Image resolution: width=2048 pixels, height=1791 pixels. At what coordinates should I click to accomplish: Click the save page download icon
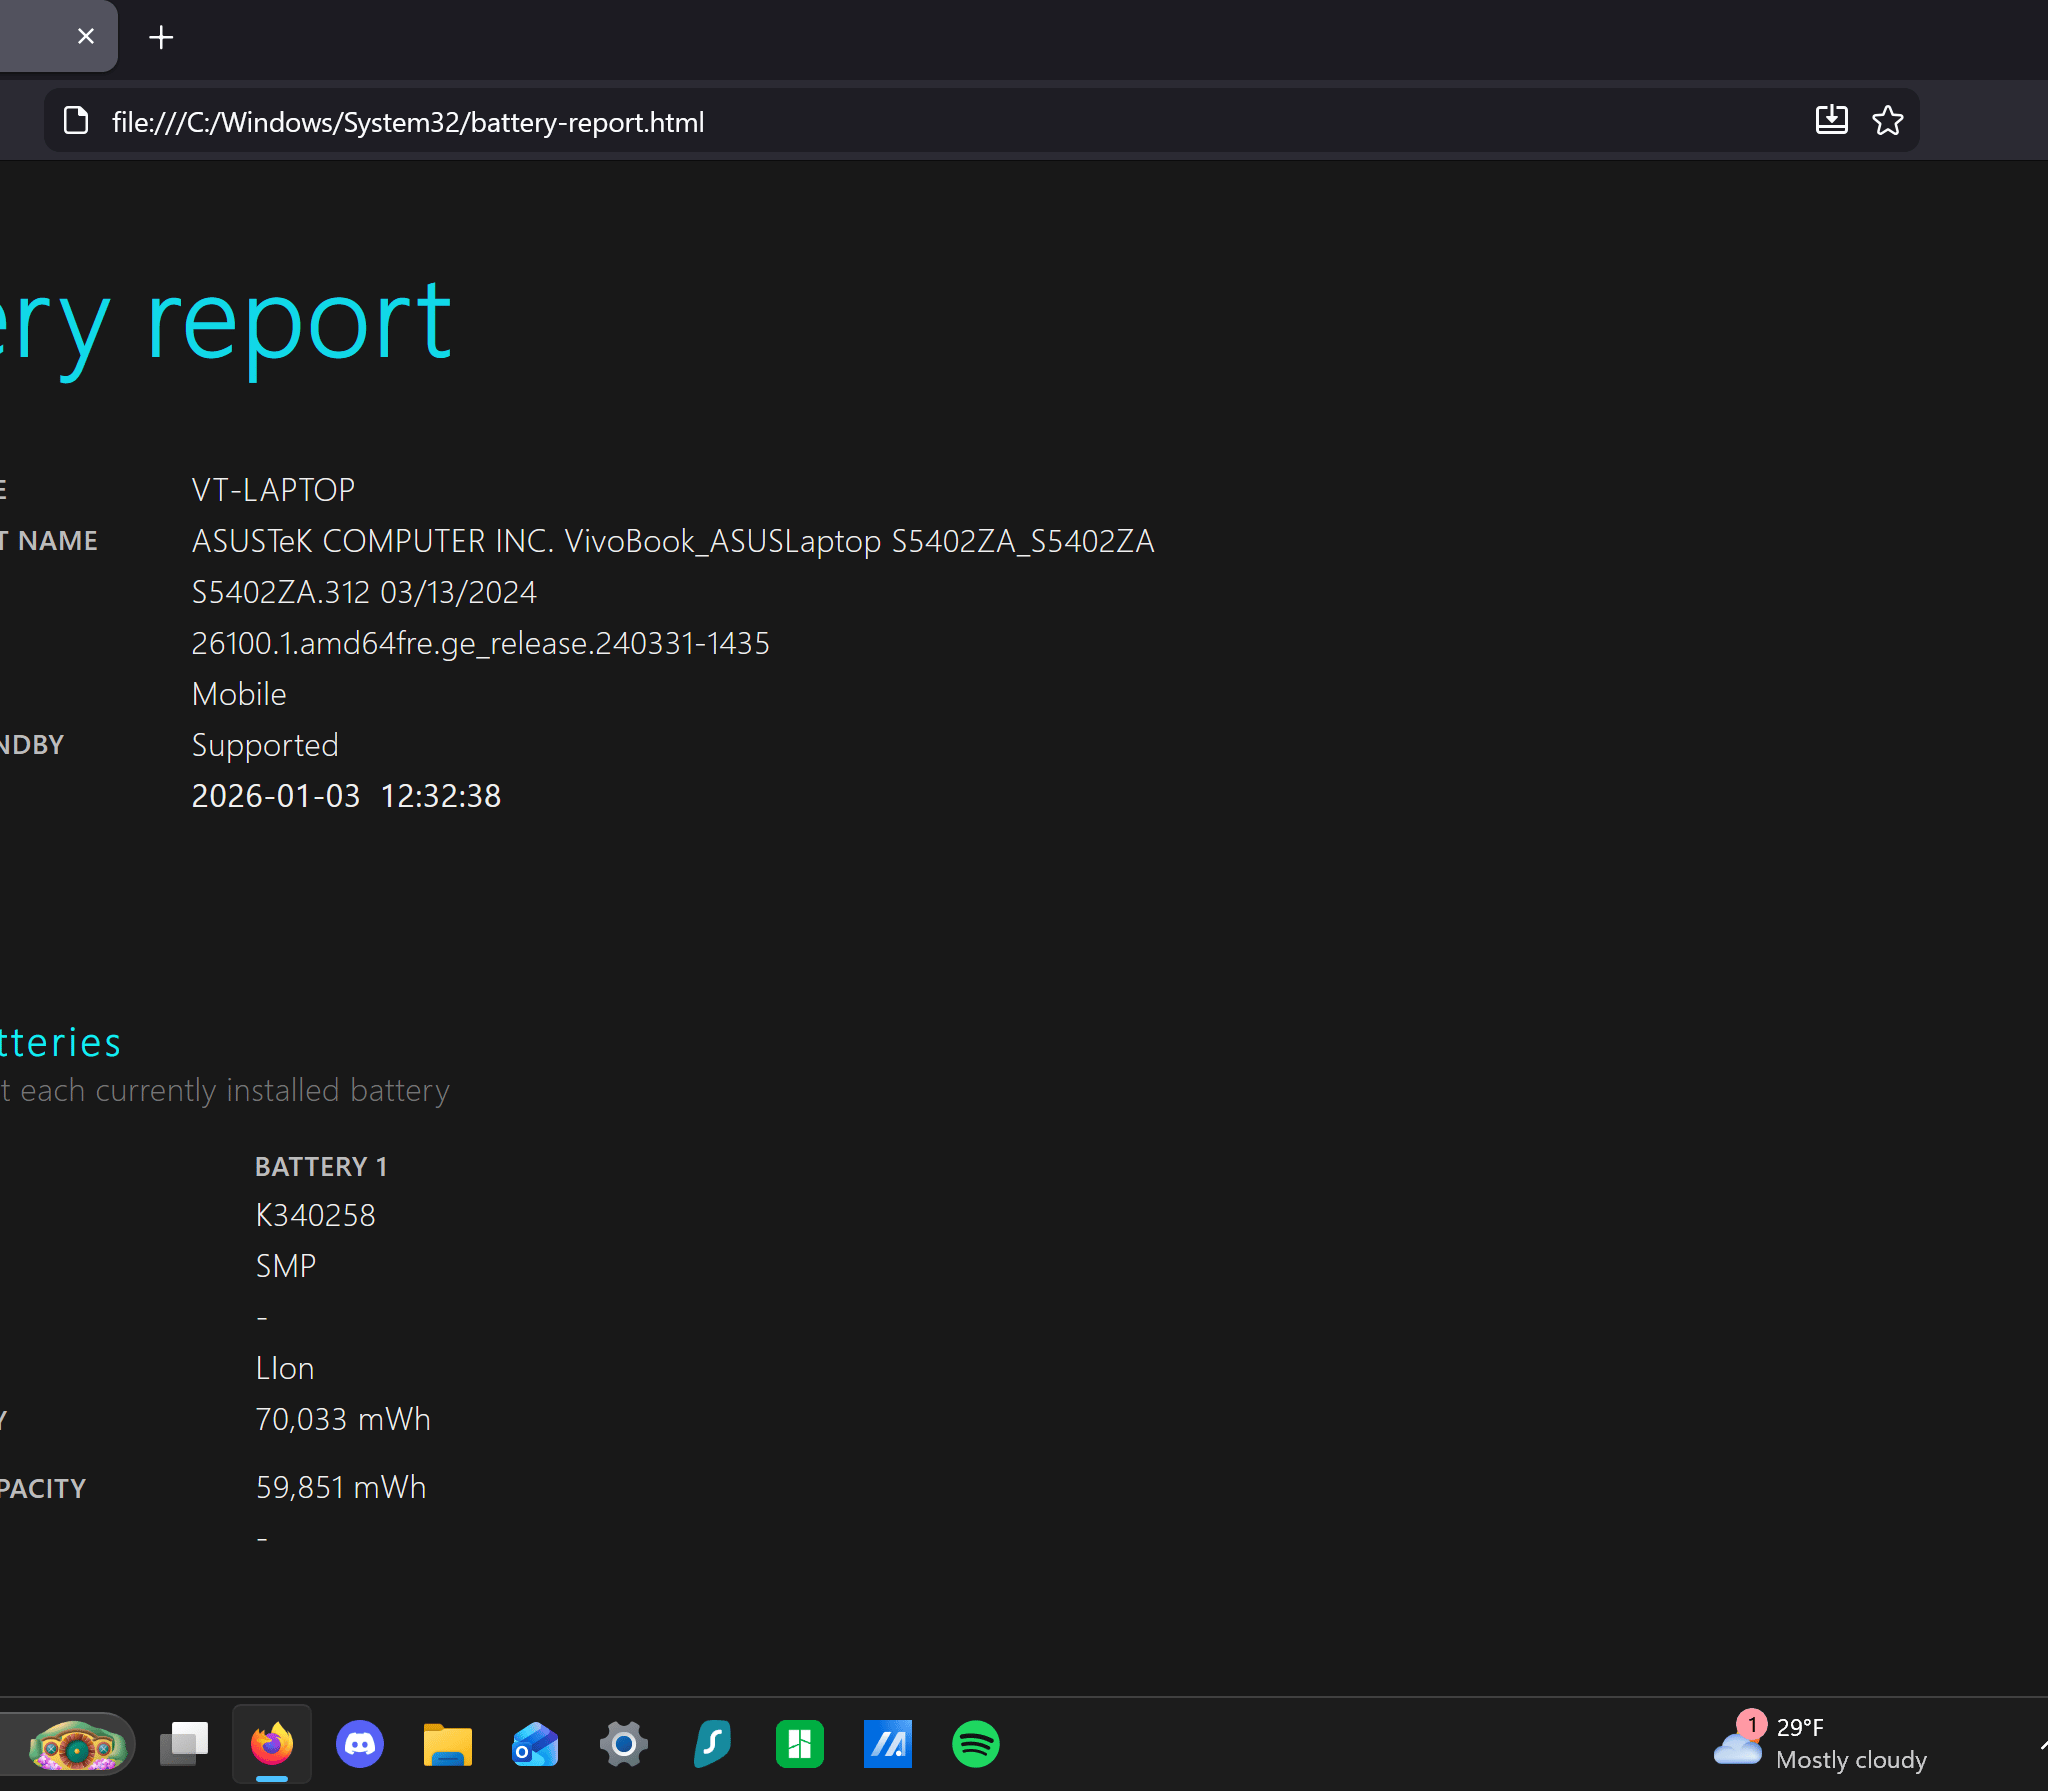click(1831, 121)
